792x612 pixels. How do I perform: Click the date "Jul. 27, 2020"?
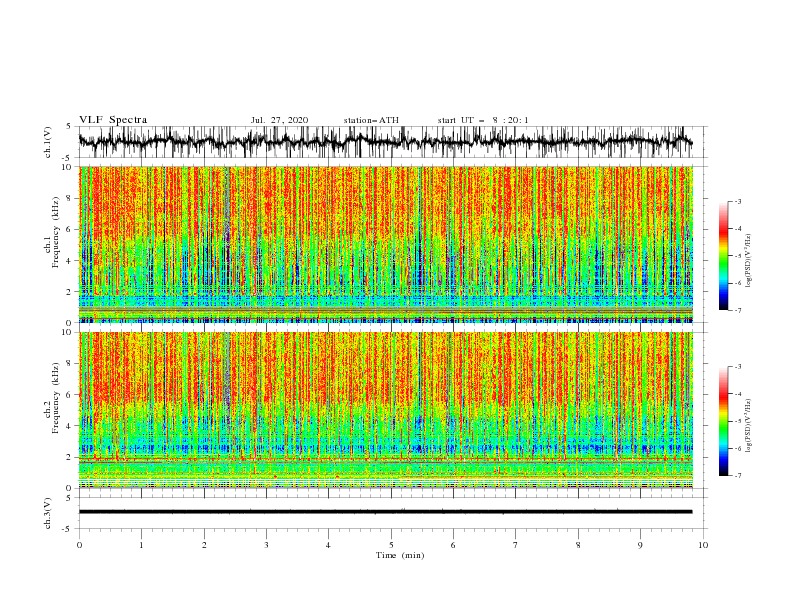279,120
